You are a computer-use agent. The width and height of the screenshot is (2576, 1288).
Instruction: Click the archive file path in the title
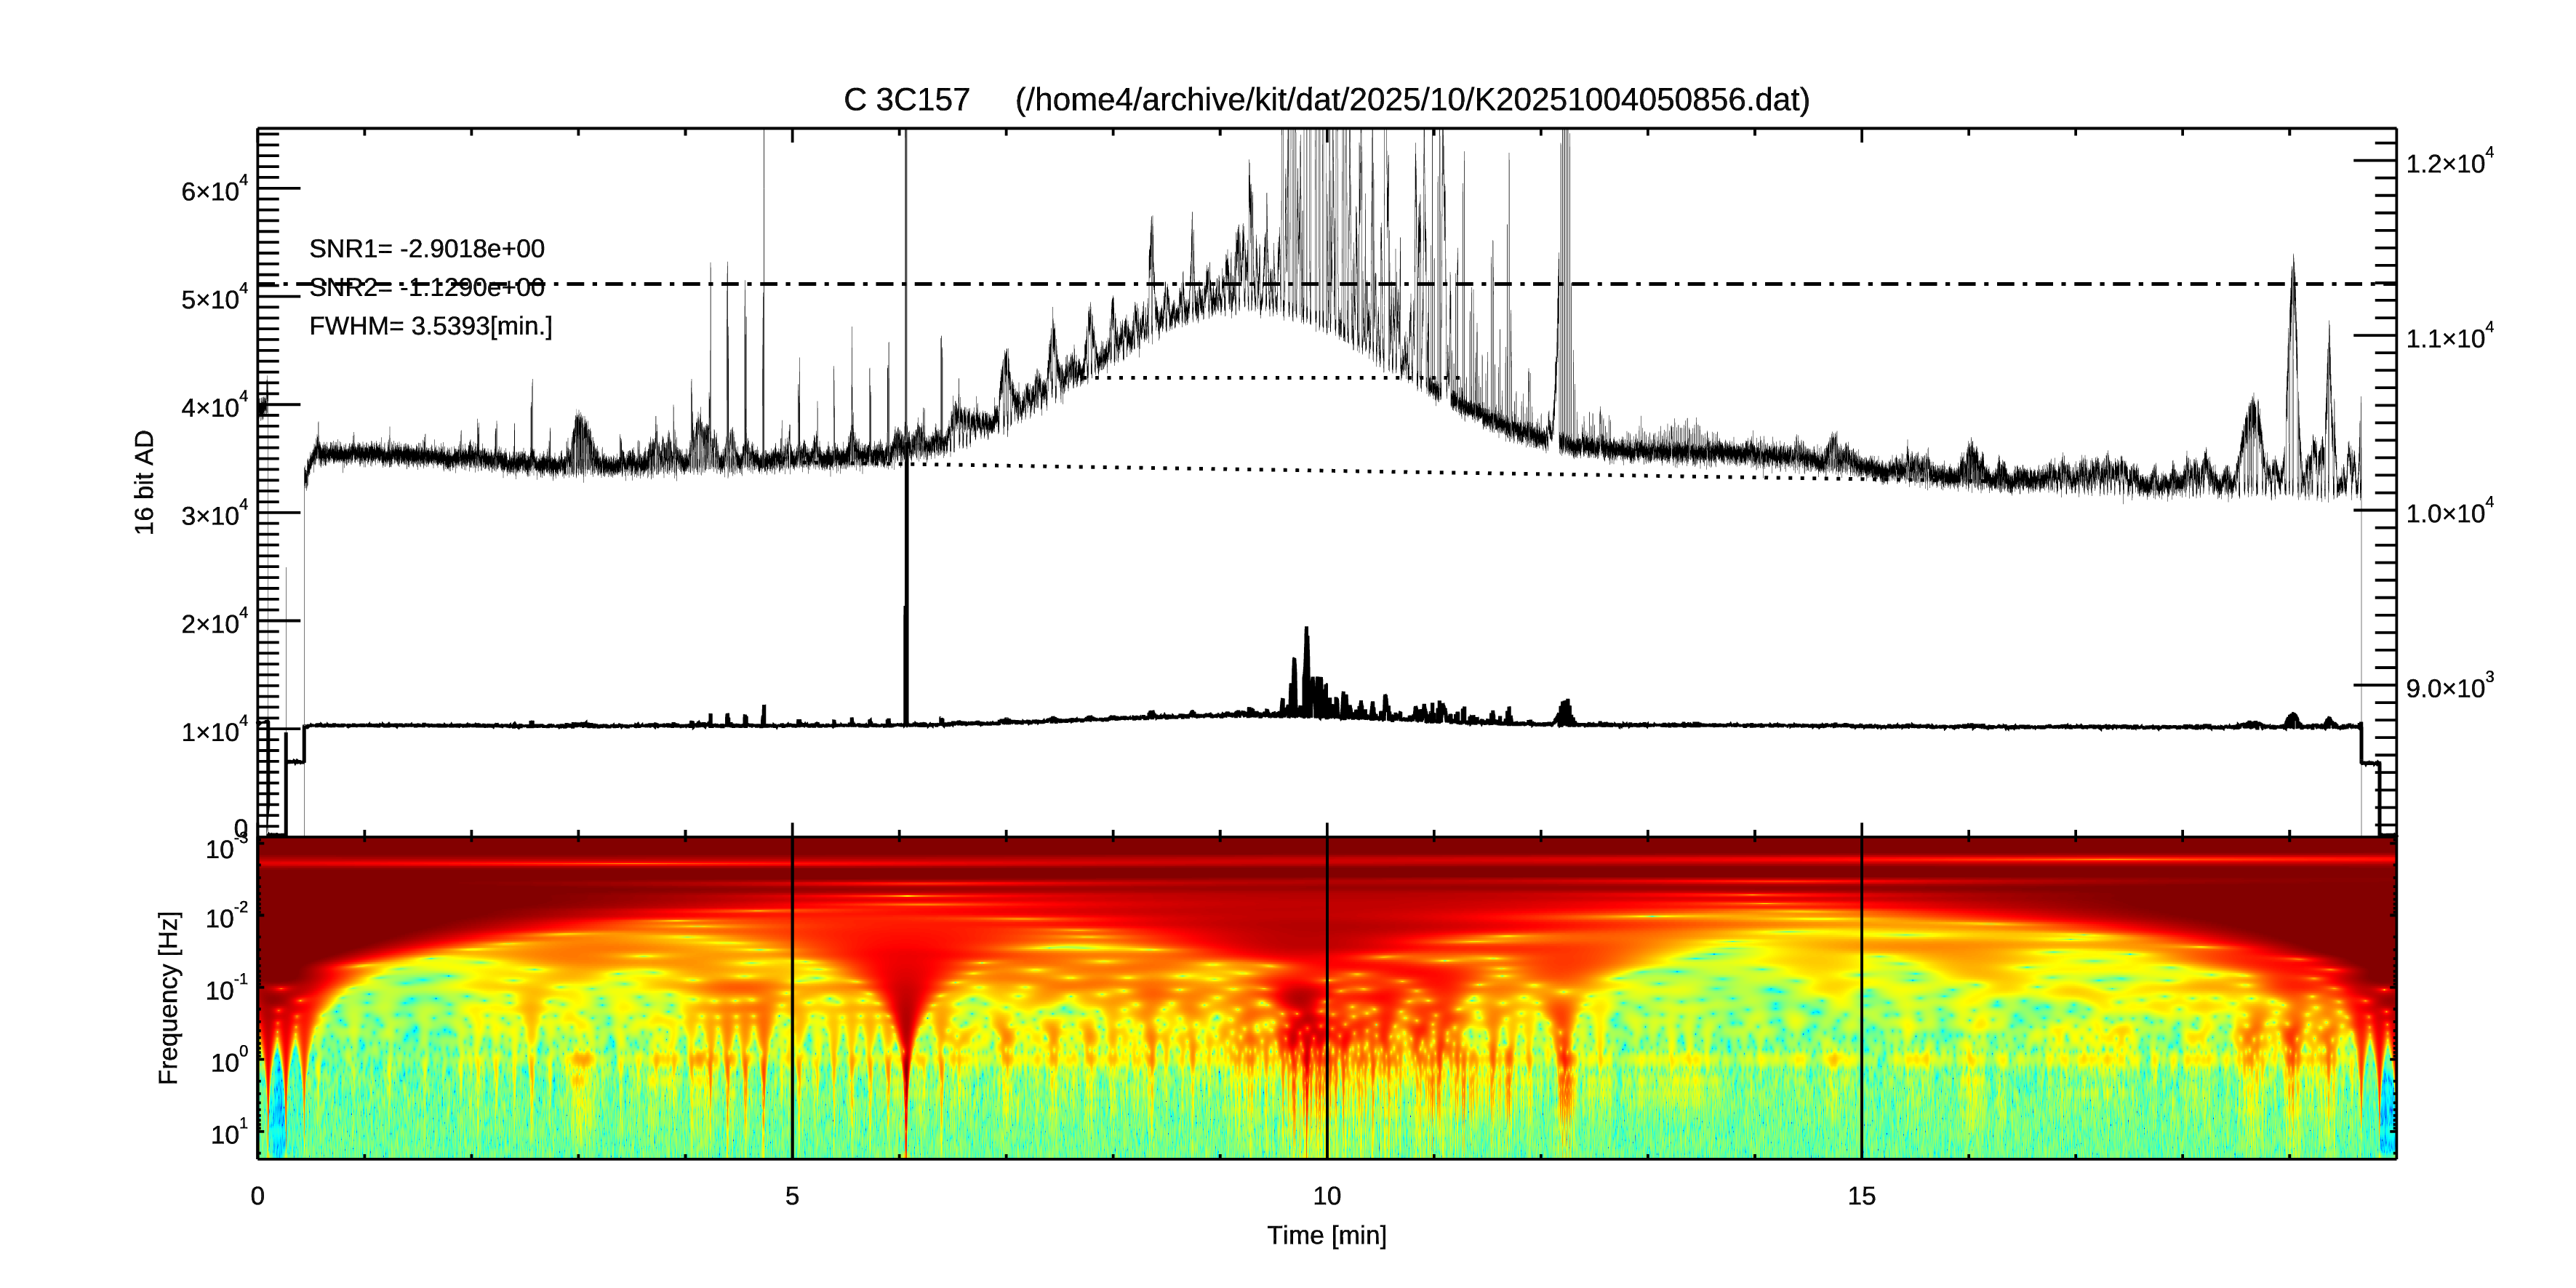(x=1412, y=100)
